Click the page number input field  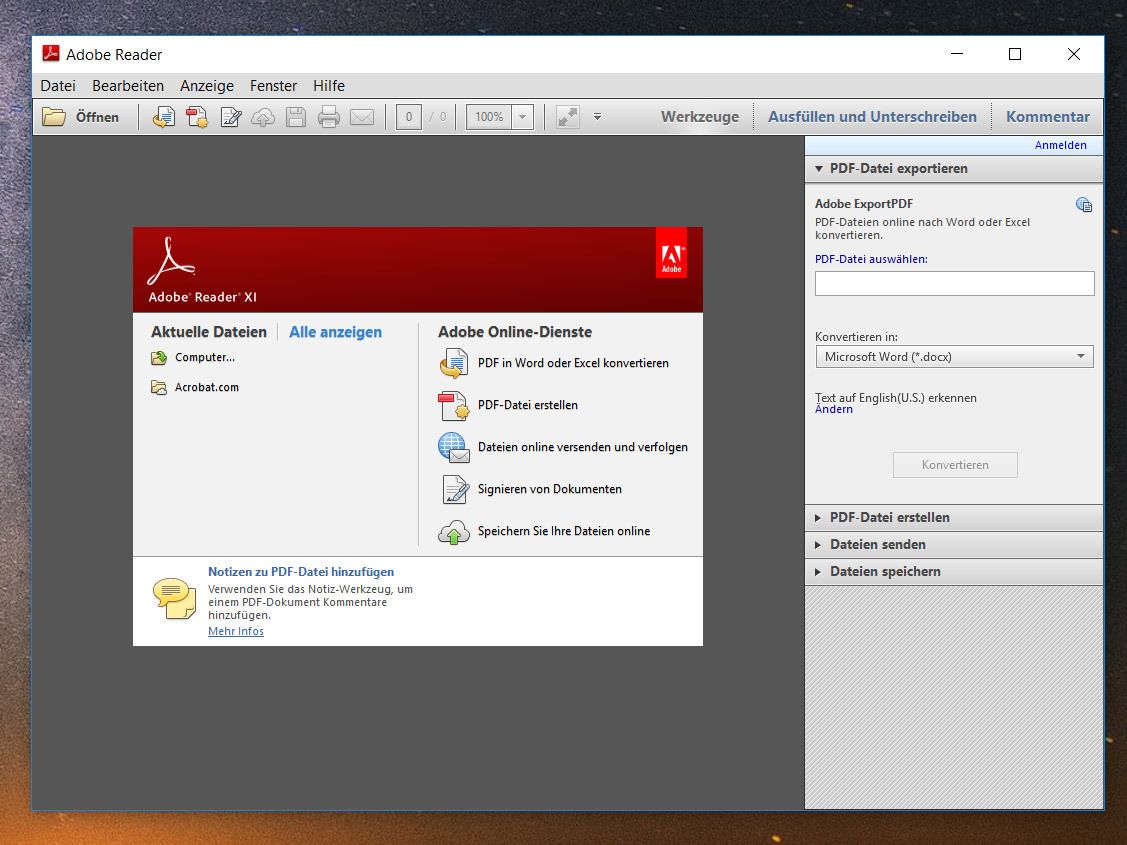pos(408,116)
